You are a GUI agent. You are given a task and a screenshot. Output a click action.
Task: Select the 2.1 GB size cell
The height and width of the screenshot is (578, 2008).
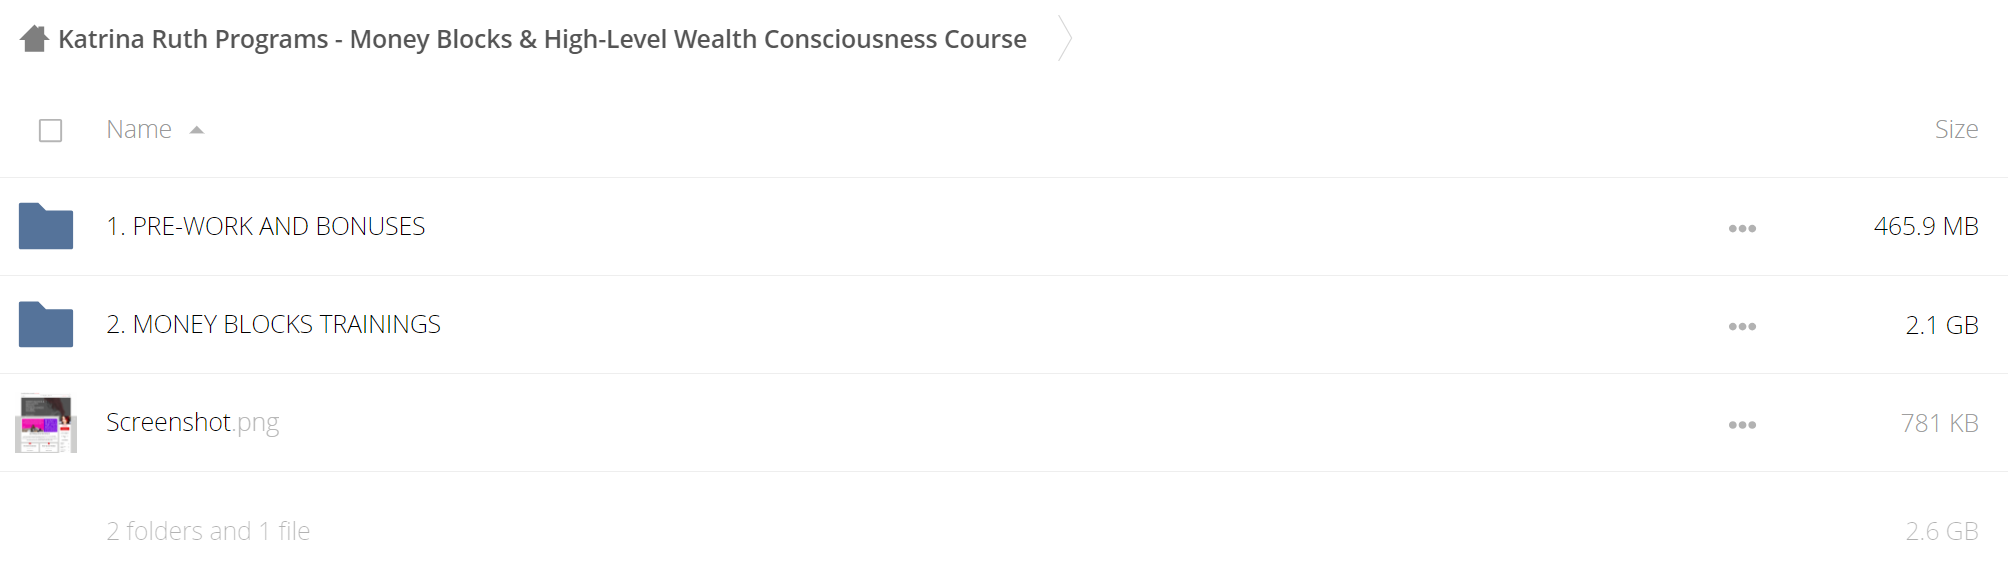point(1942,325)
